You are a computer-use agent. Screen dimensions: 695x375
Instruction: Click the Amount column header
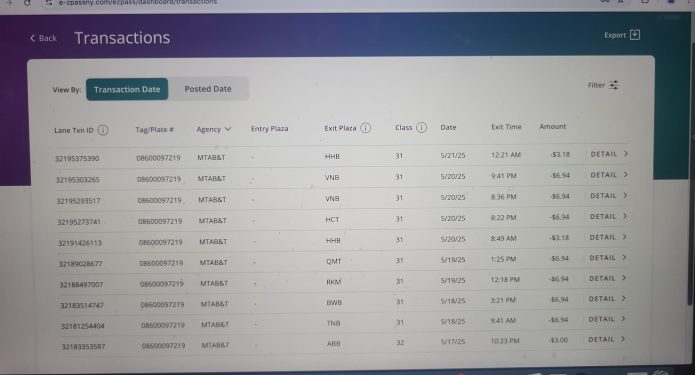click(552, 126)
